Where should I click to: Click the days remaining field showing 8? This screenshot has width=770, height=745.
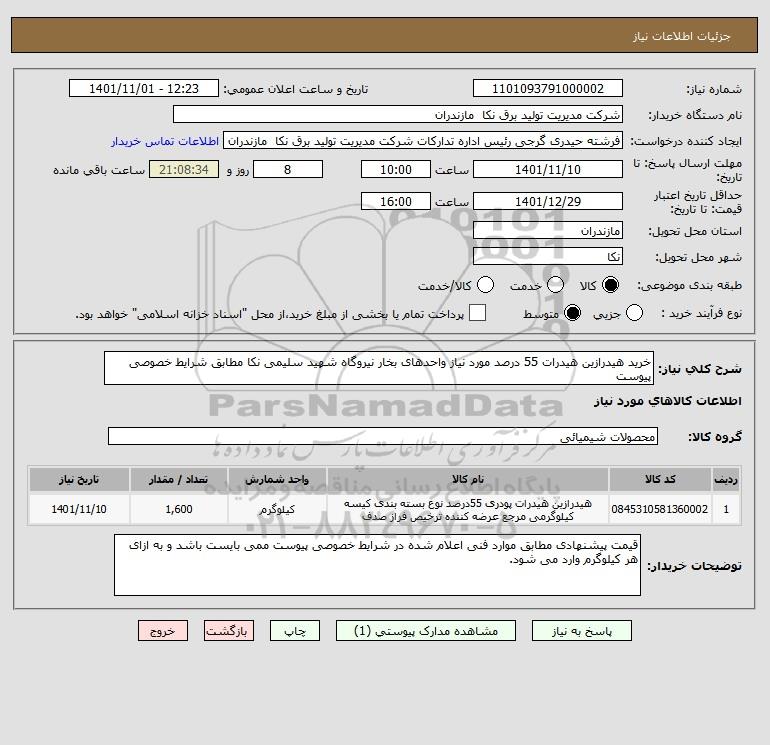pos(288,169)
